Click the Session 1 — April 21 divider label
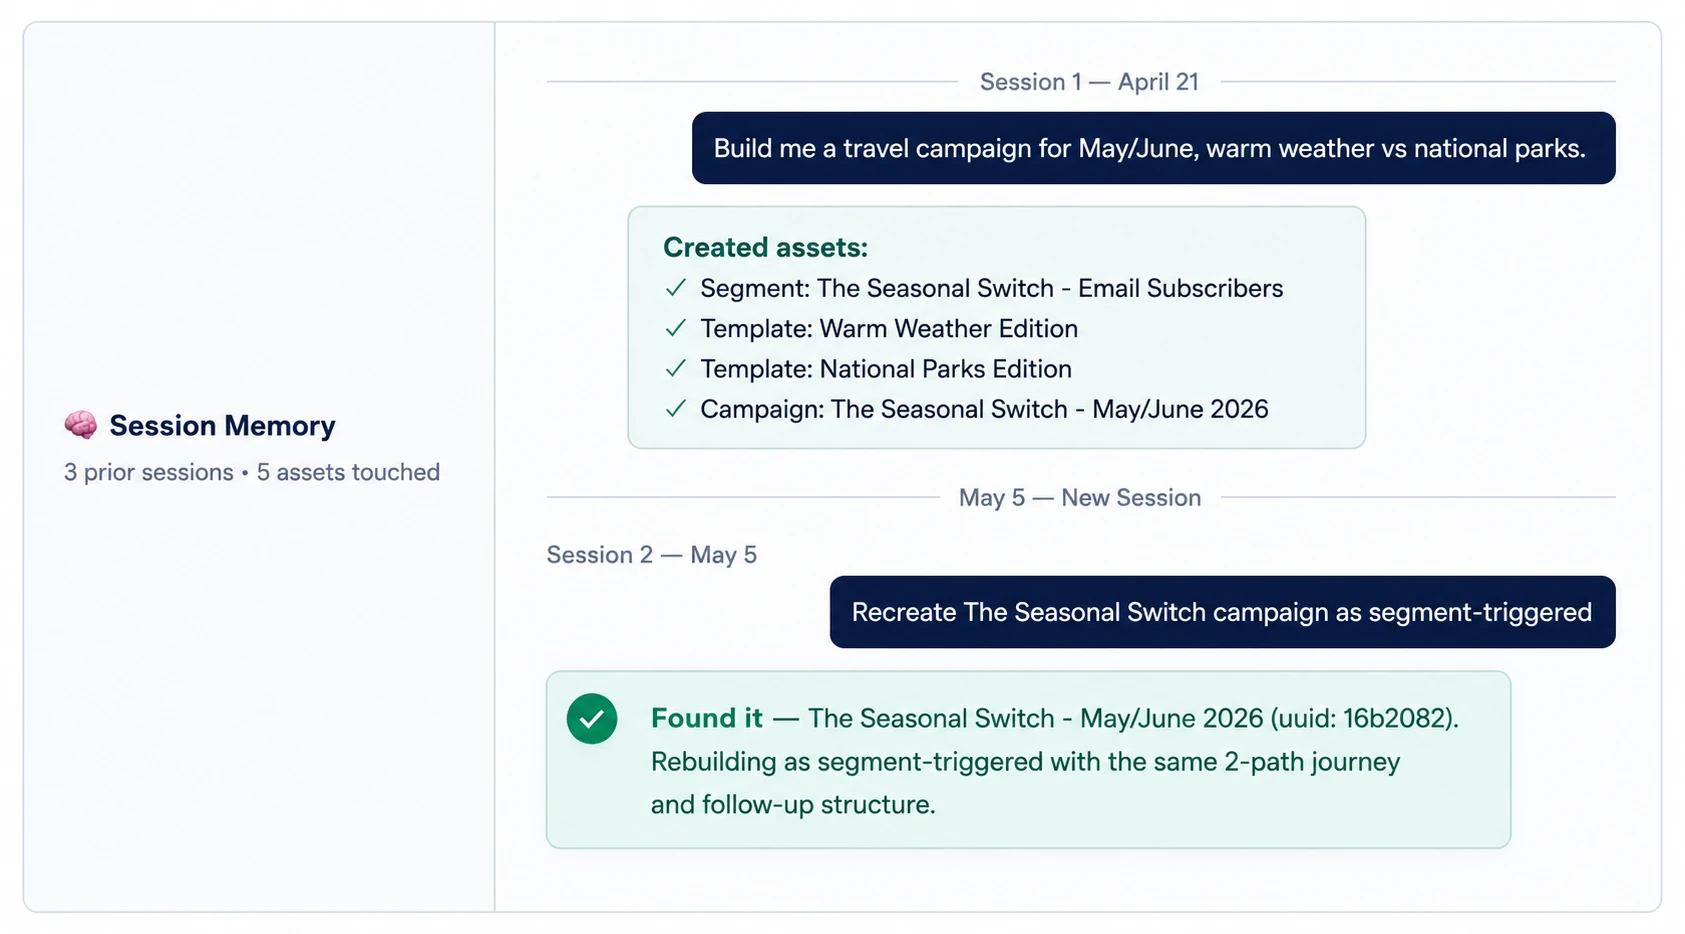 click(x=1089, y=82)
